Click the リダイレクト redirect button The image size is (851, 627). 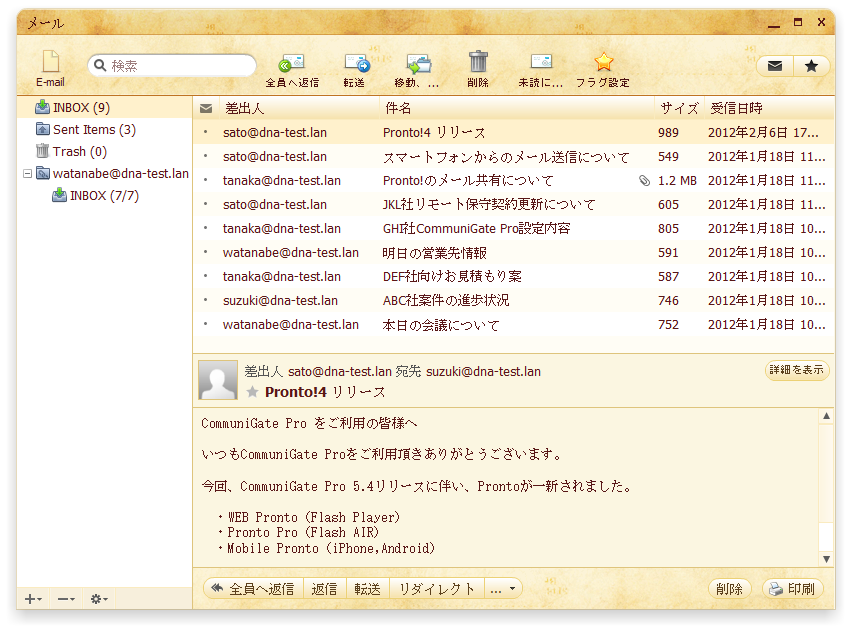tap(436, 589)
